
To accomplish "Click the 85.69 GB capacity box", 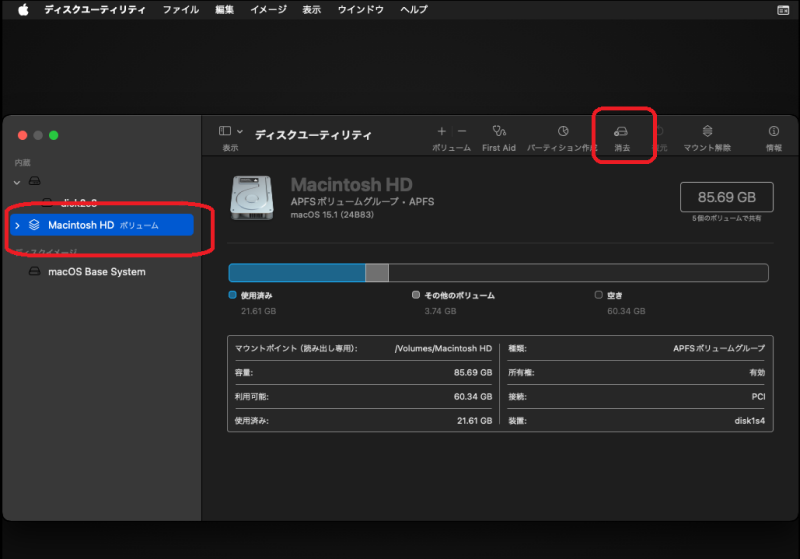I will coord(726,198).
